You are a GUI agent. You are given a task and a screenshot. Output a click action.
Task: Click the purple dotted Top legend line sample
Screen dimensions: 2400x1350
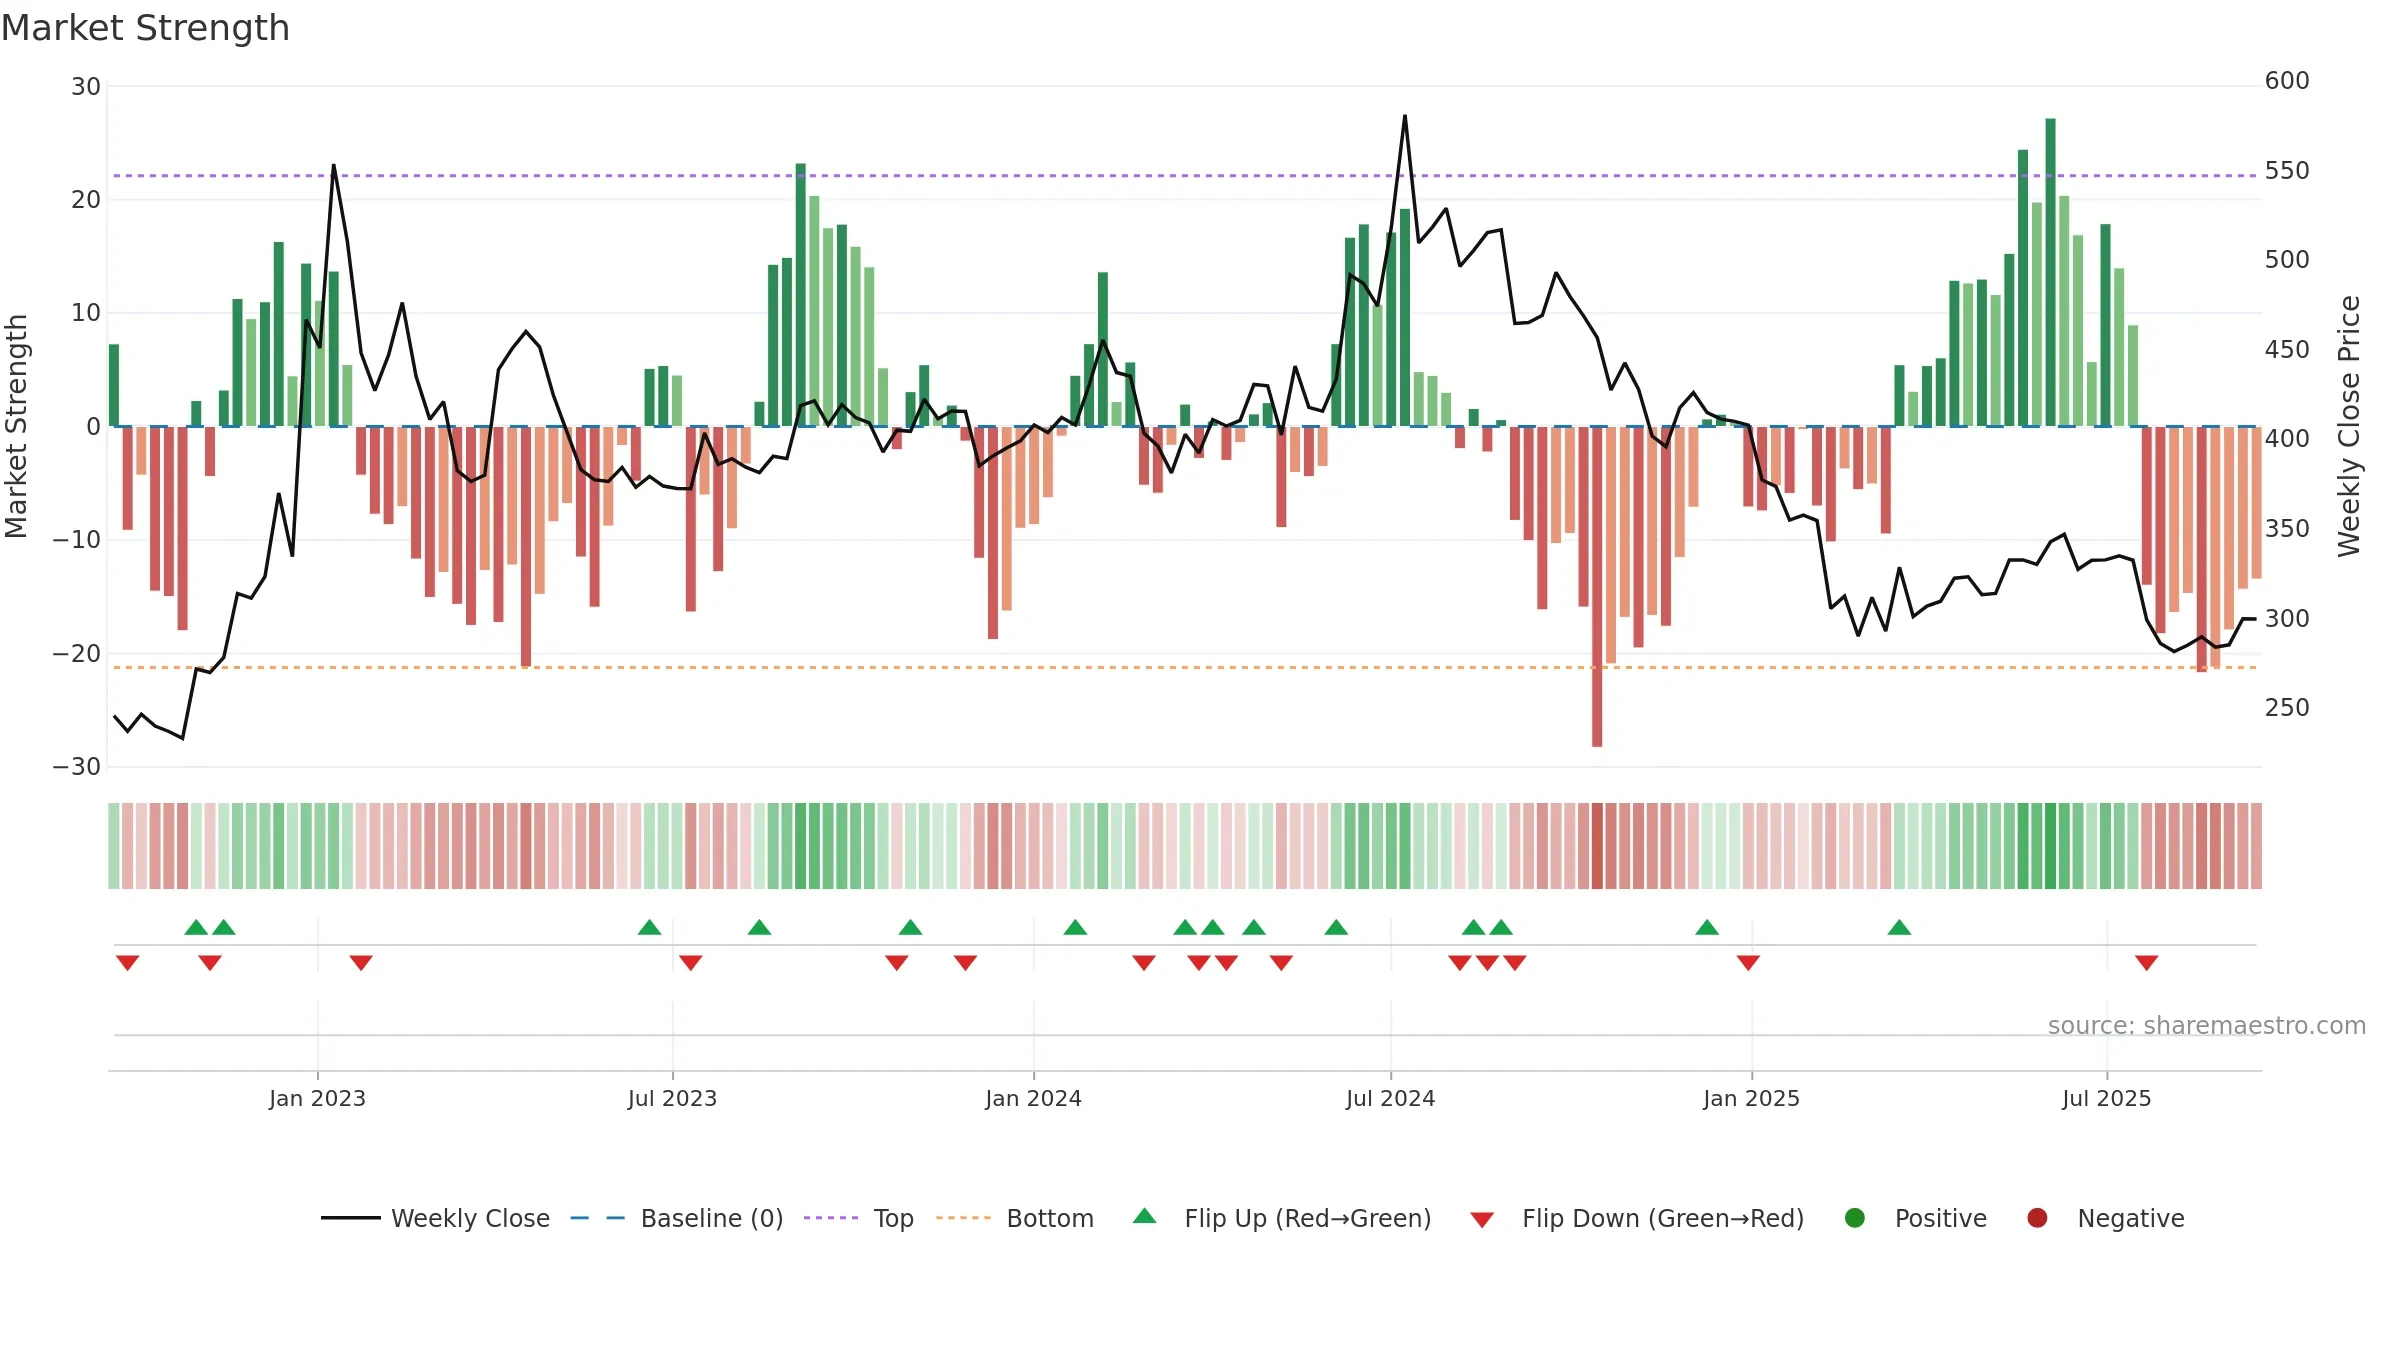pos(831,1218)
